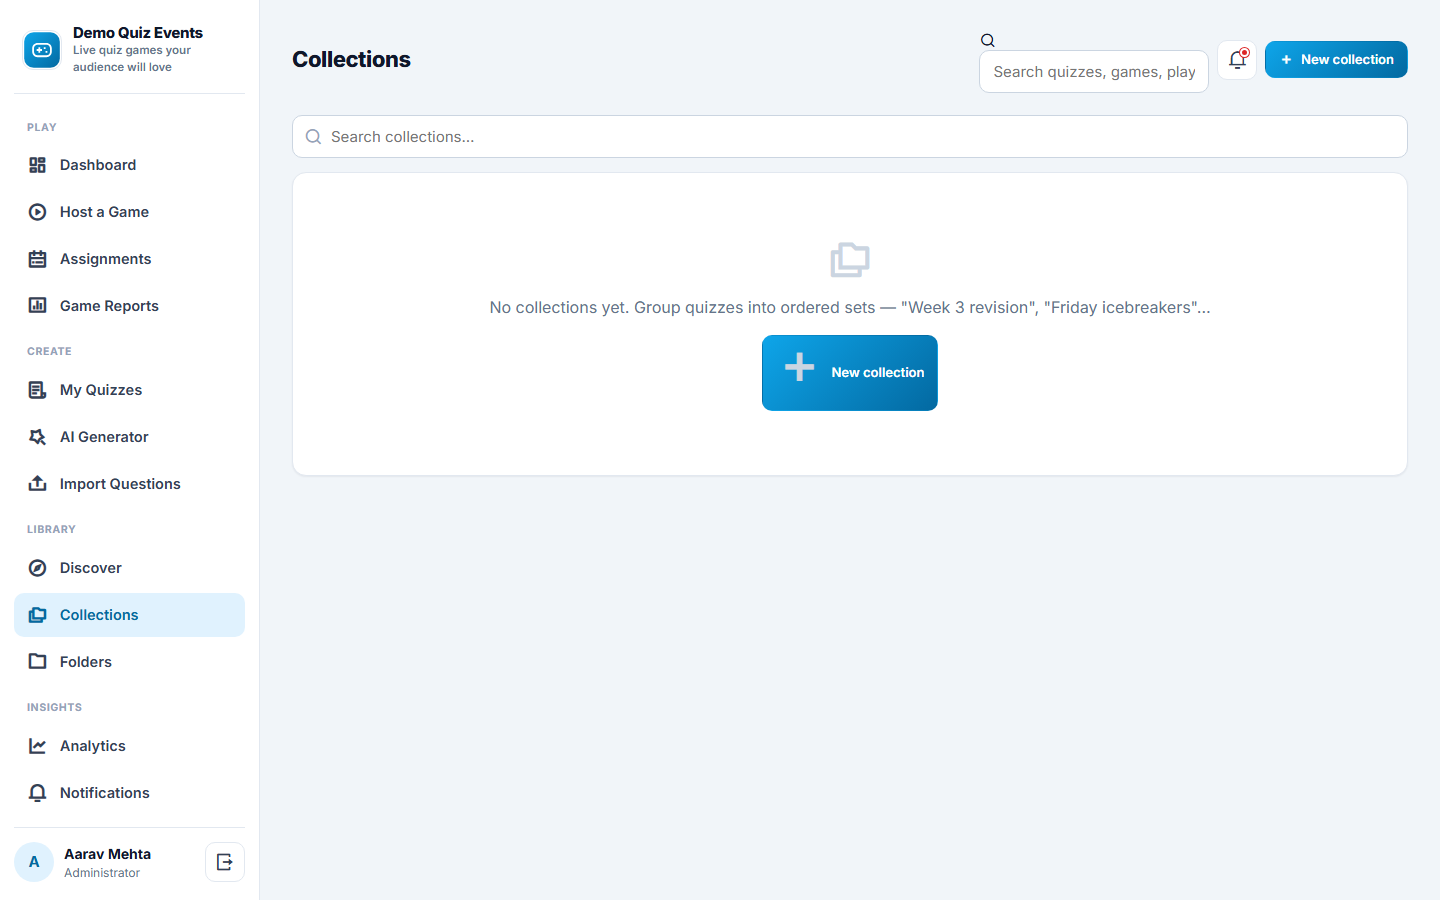1440x900 pixels.
Task: Click the Demo Quiz Events gamepad logo
Action: tap(42, 50)
